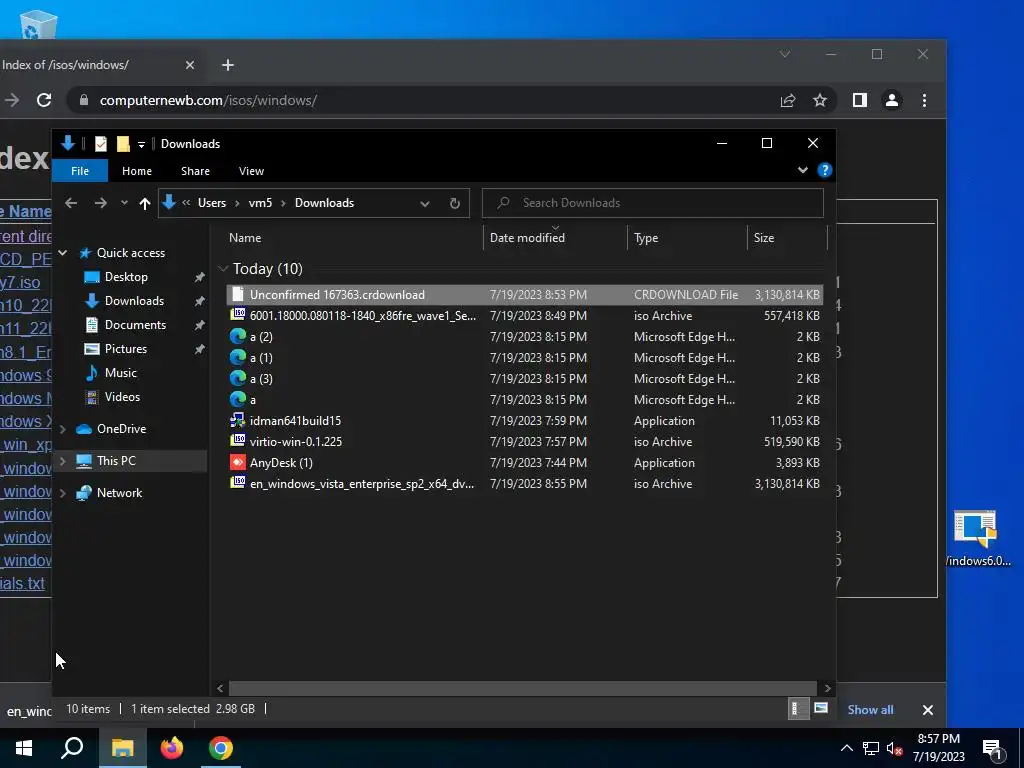The width and height of the screenshot is (1024, 768).
Task: Close the Index of /isos/windows/ tab
Action: (x=189, y=65)
